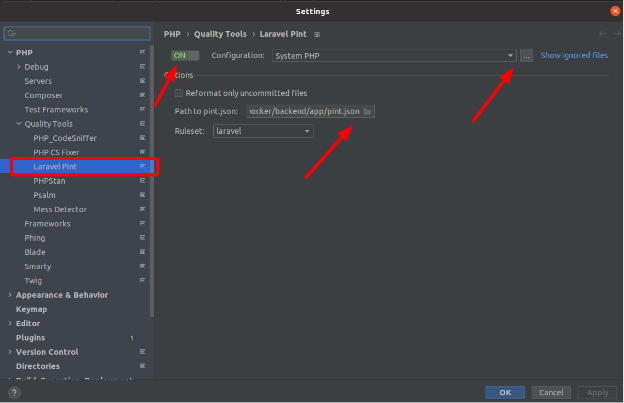Expand Appearance & Behavior section
The width and height of the screenshot is (624, 403).
pos(10,295)
